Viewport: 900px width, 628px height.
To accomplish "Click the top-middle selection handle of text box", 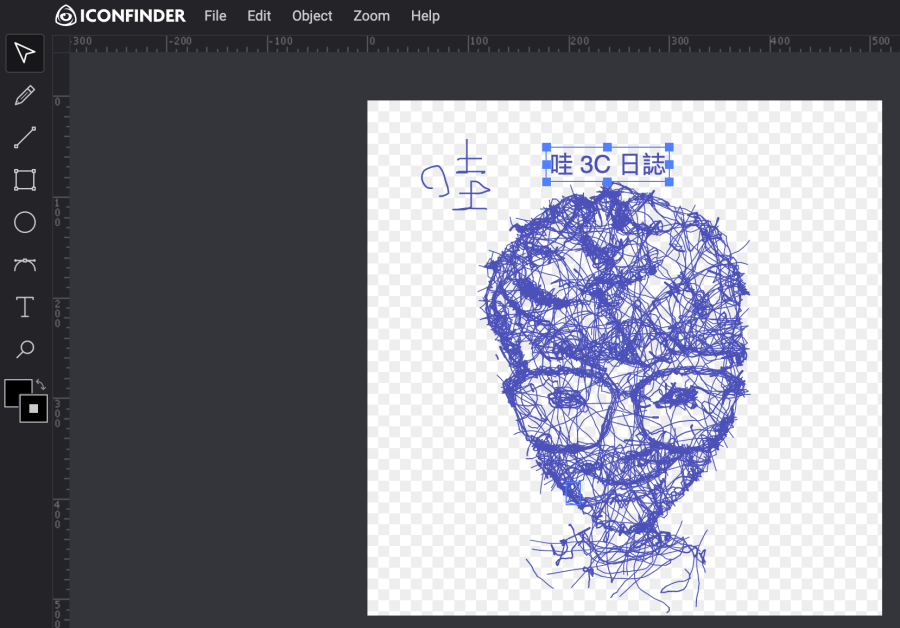I will pos(607,148).
